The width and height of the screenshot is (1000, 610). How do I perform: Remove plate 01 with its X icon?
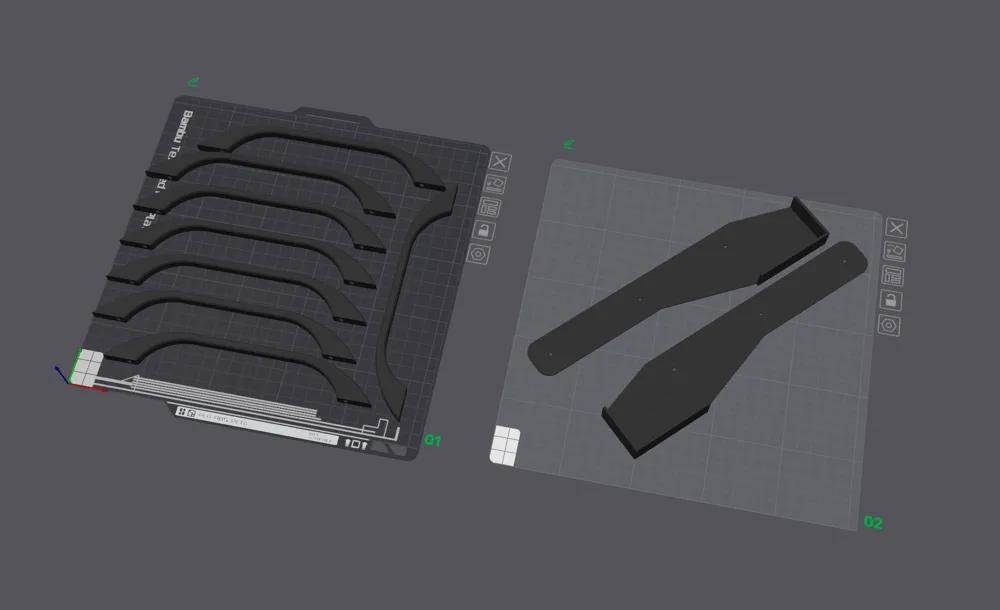[500, 162]
